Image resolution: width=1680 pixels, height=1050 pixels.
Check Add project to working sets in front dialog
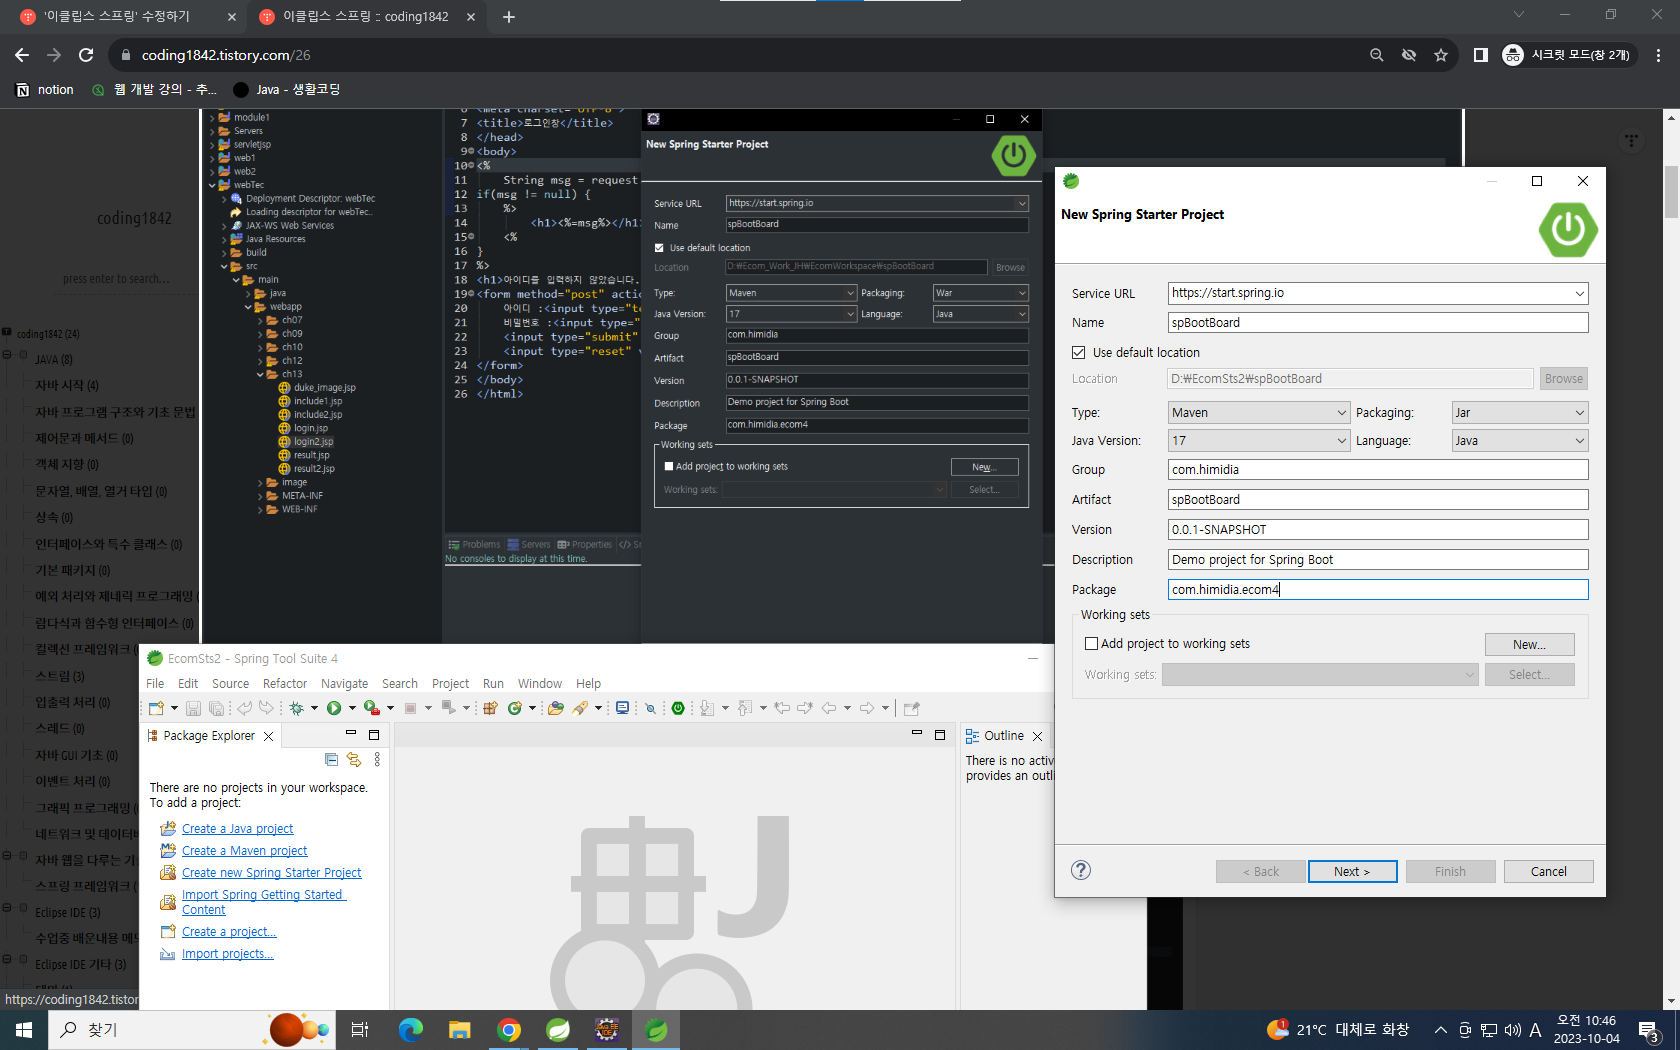(1092, 644)
